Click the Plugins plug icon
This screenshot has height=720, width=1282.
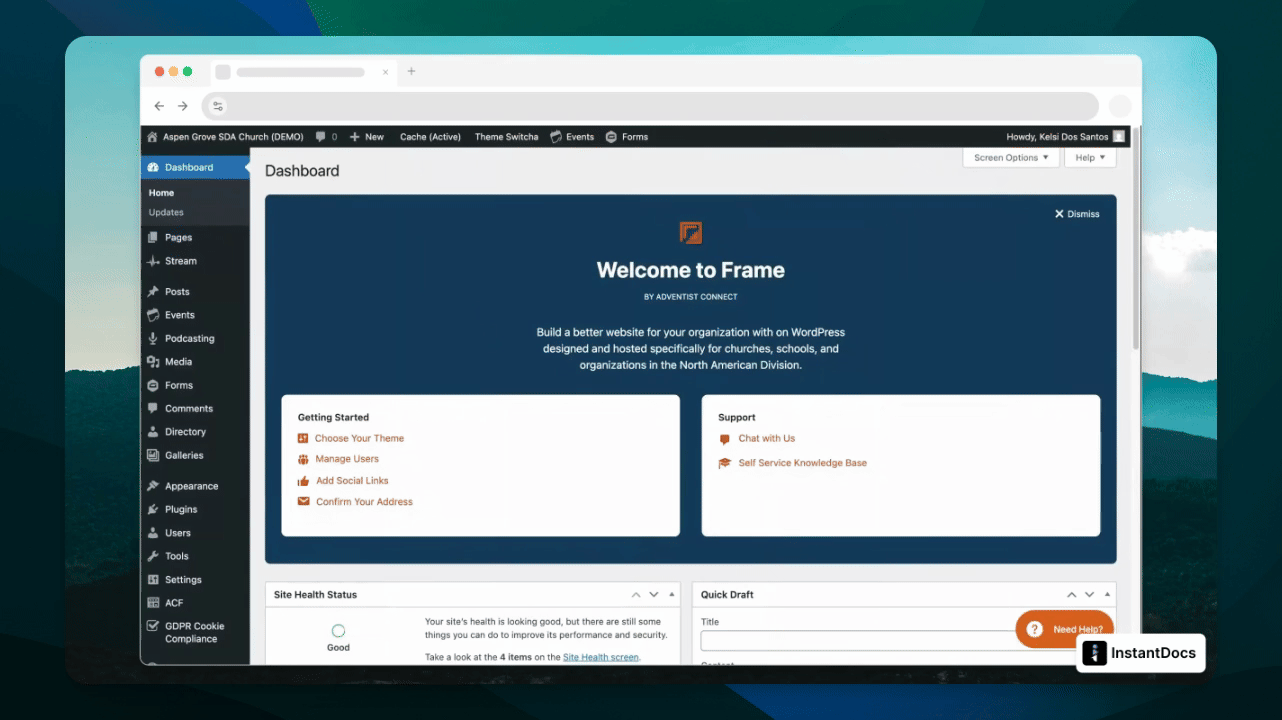click(153, 509)
